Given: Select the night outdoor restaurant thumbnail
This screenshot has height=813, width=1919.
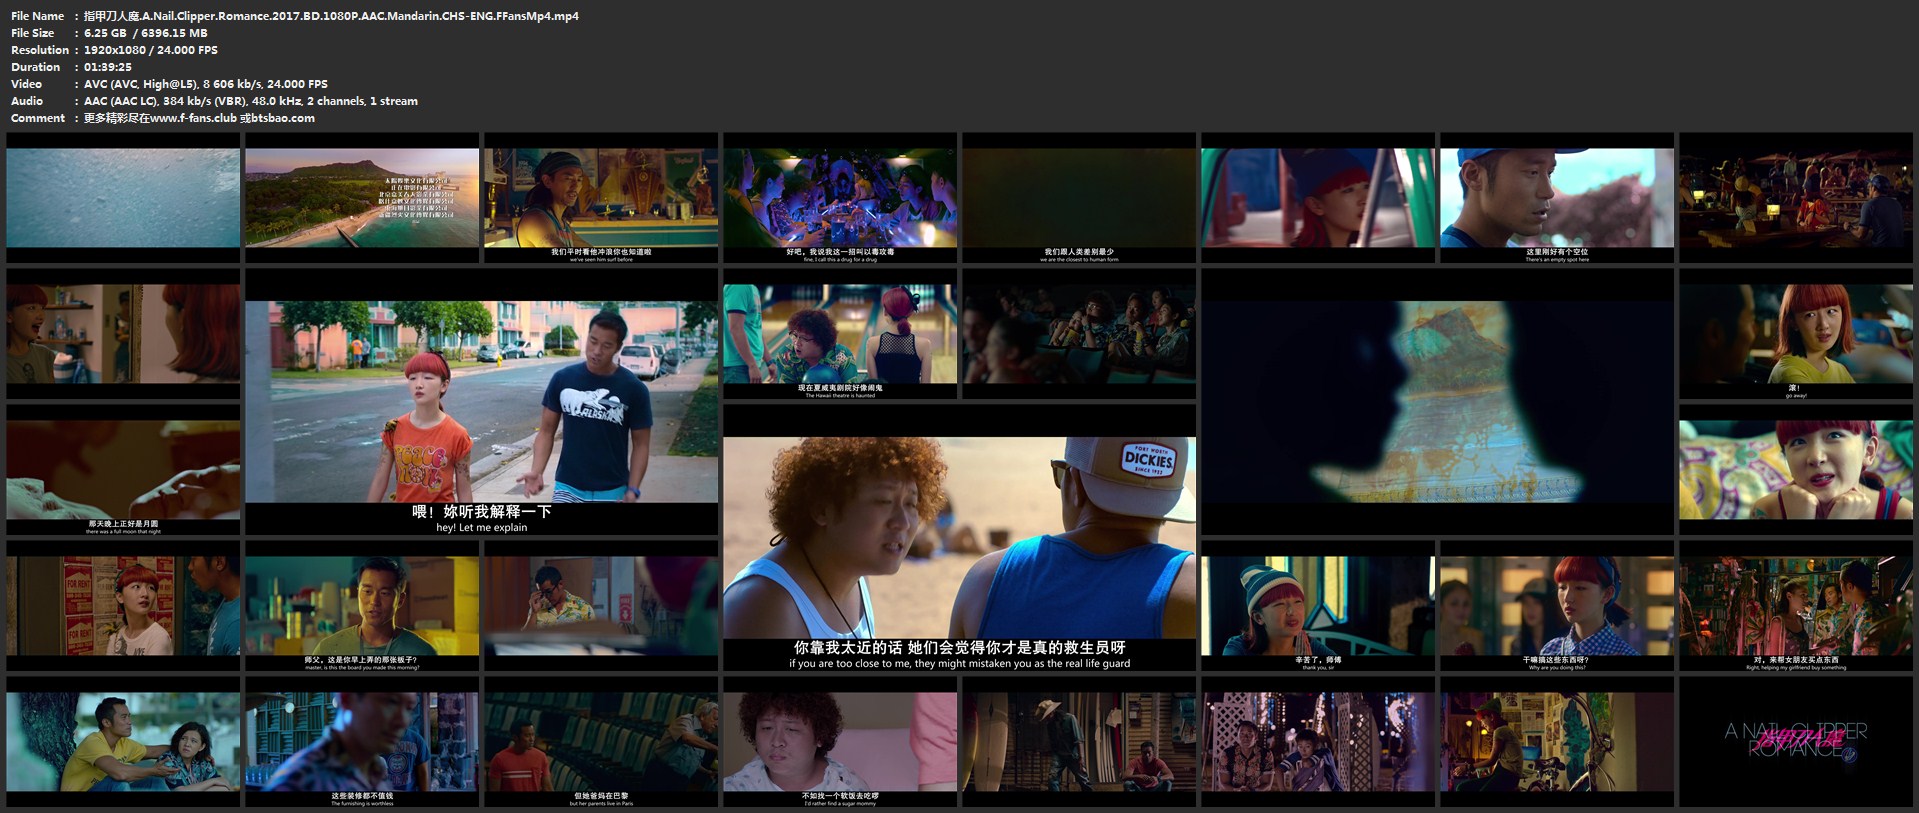Looking at the screenshot, I should 1796,197.
